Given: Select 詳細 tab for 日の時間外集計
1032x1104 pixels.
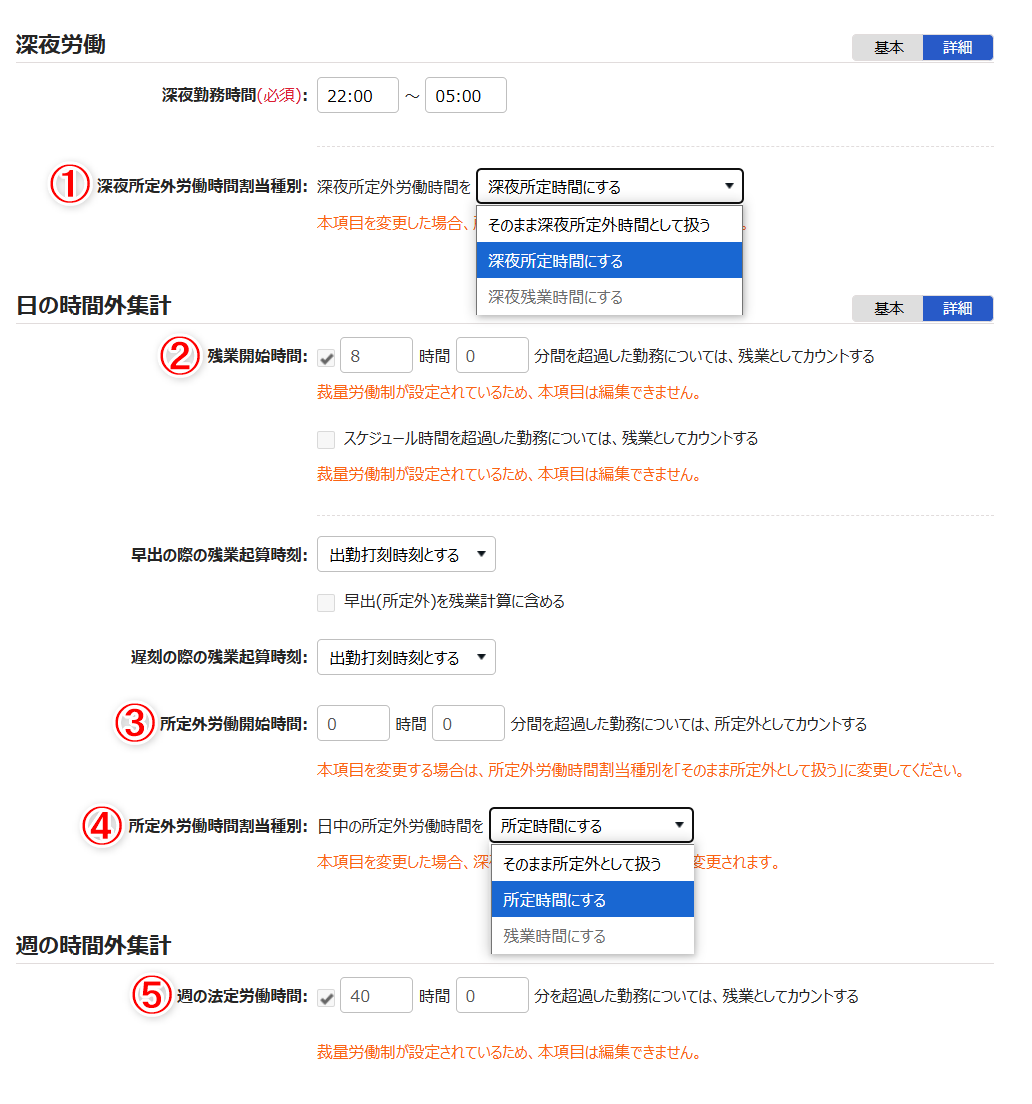Looking at the screenshot, I should tap(957, 308).
